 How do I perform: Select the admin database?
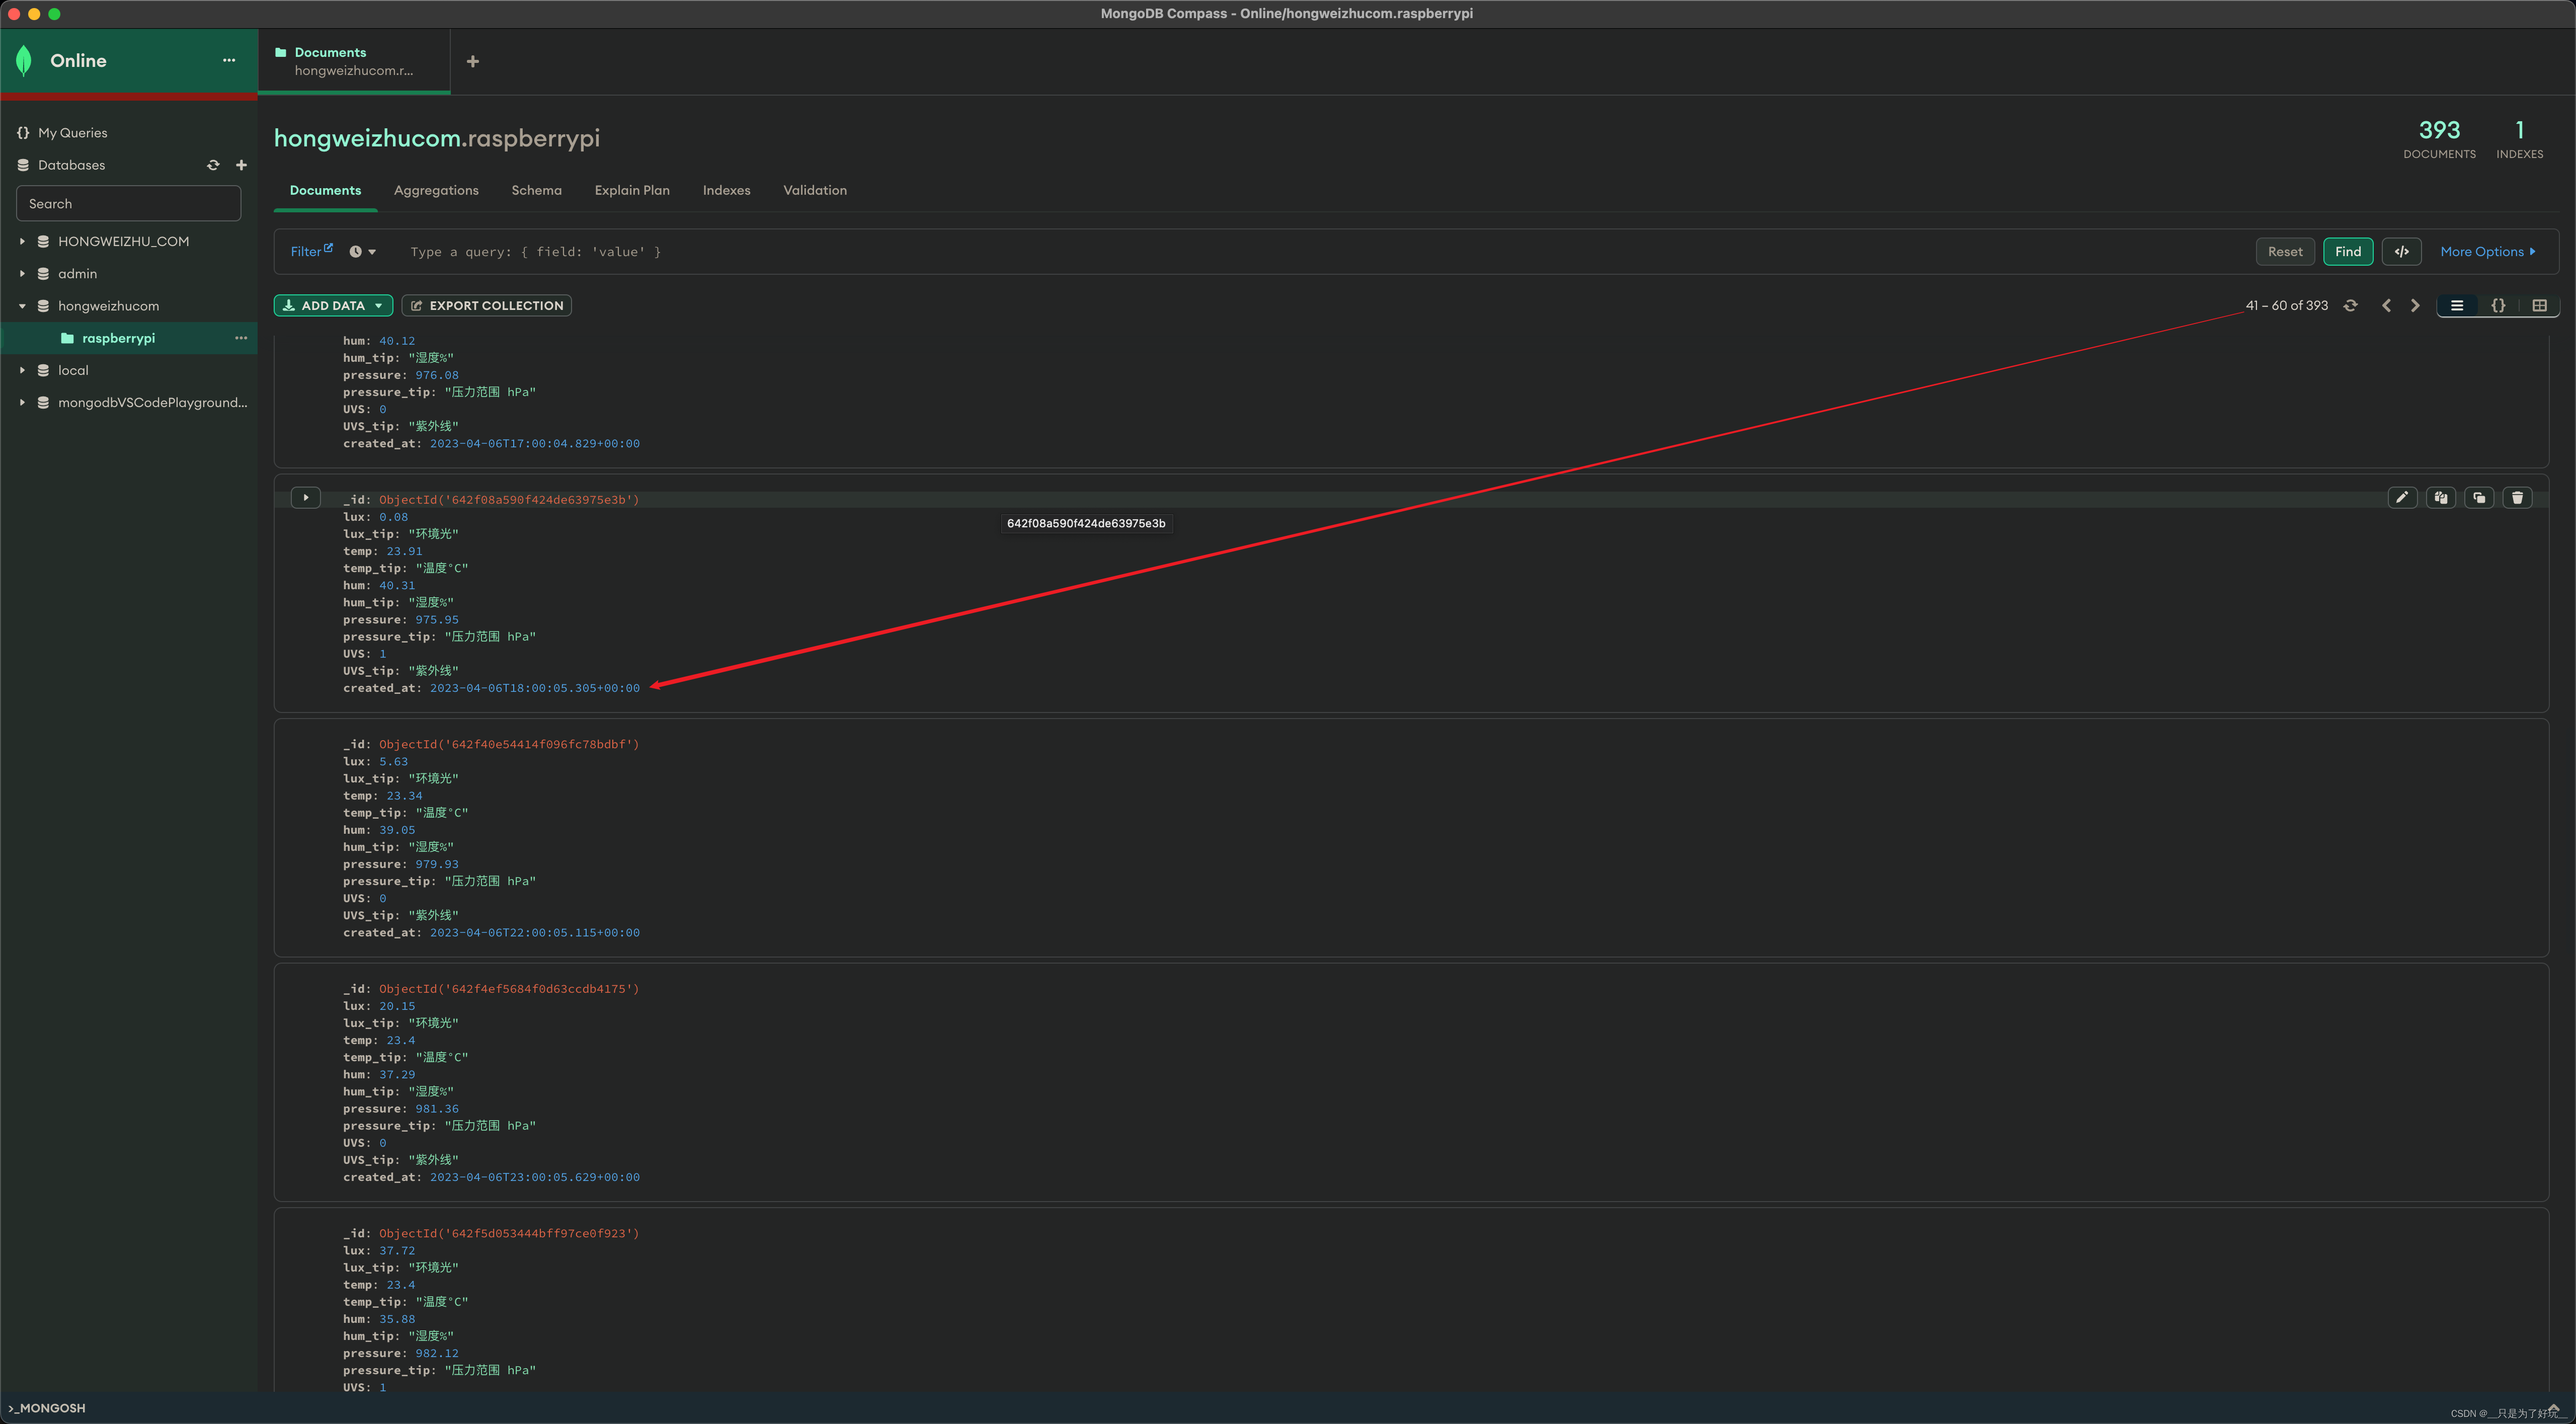(77, 273)
